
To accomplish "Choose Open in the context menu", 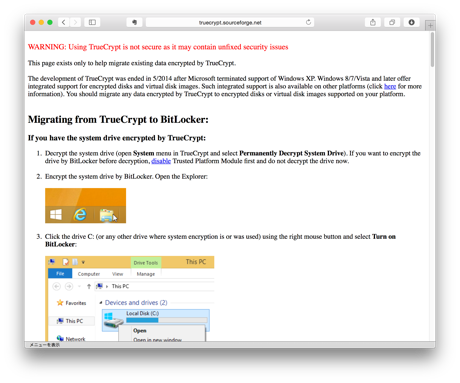I will point(140,331).
